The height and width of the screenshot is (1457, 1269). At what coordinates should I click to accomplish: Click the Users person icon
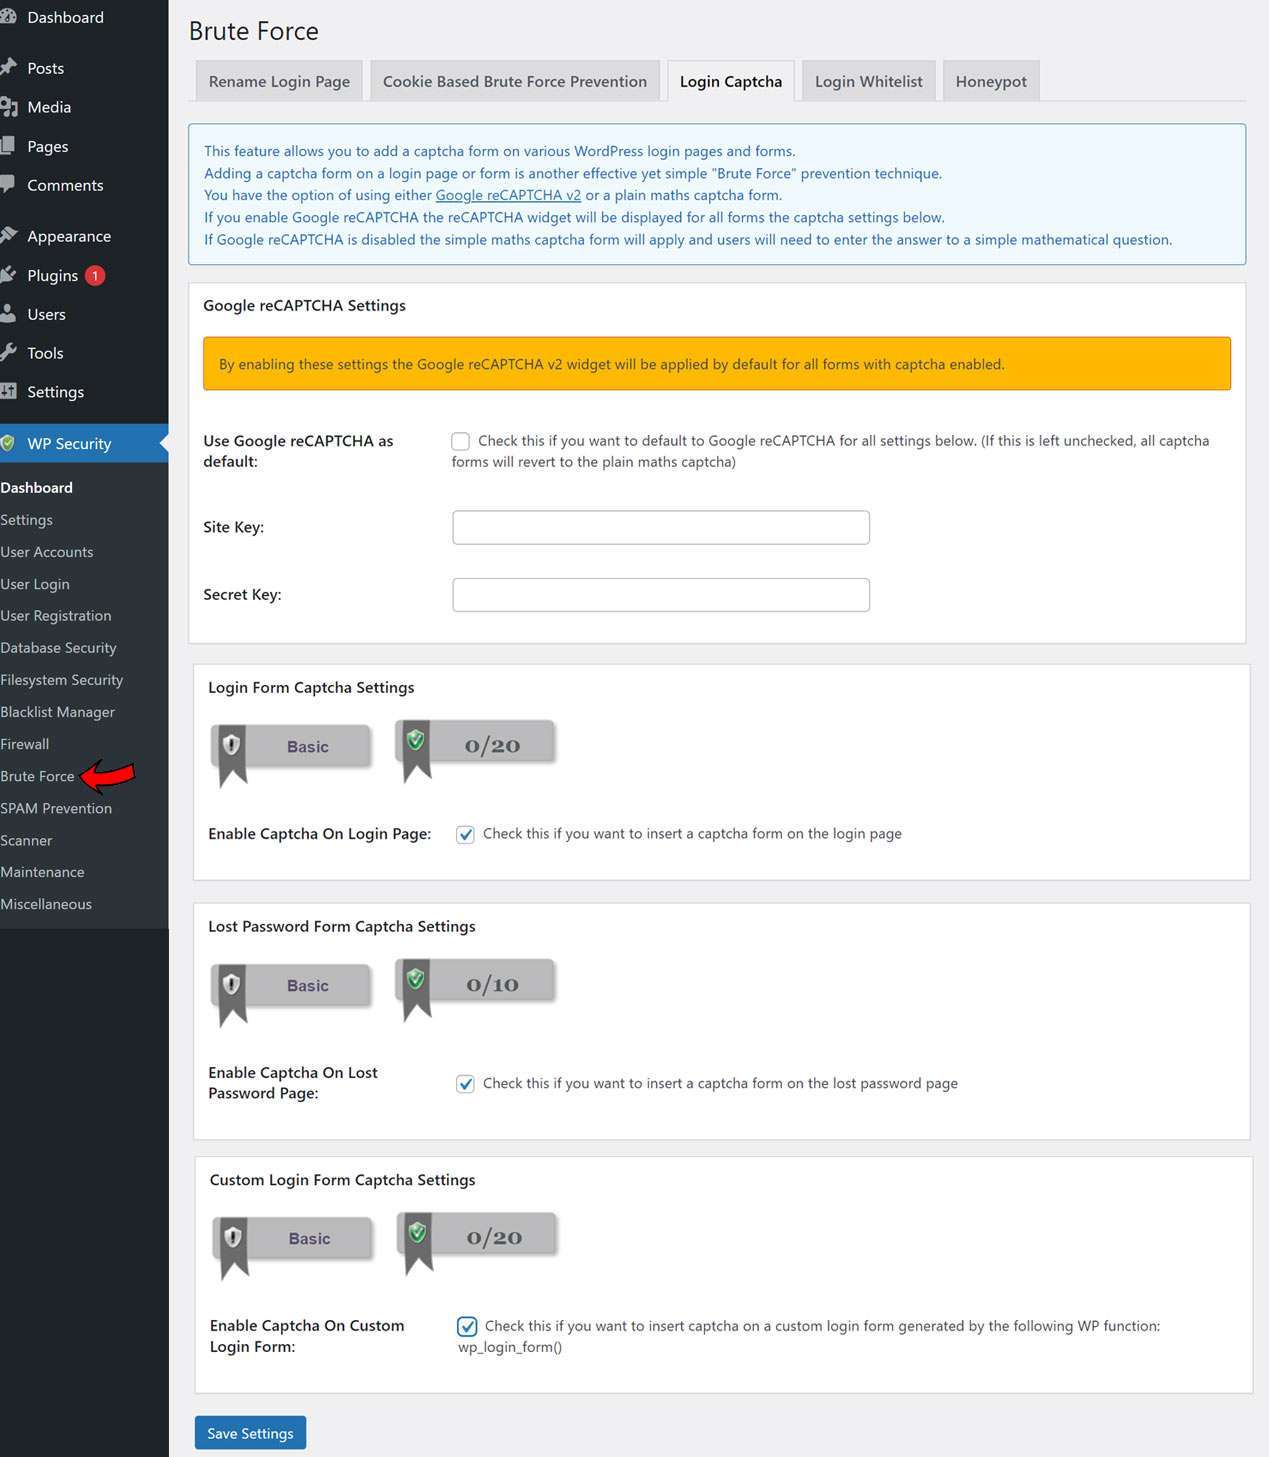click(8, 313)
